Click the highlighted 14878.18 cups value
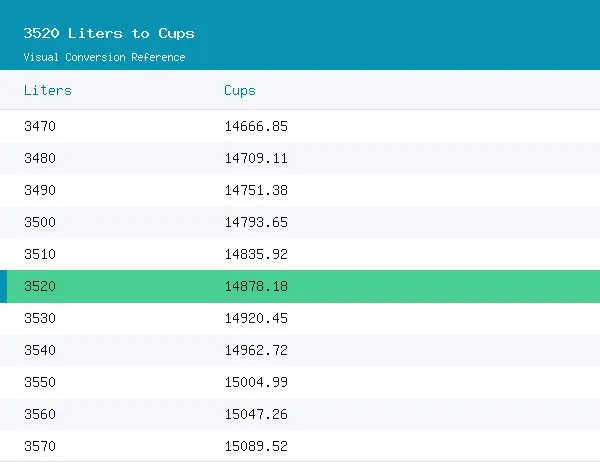The height and width of the screenshot is (466, 600). (256, 286)
